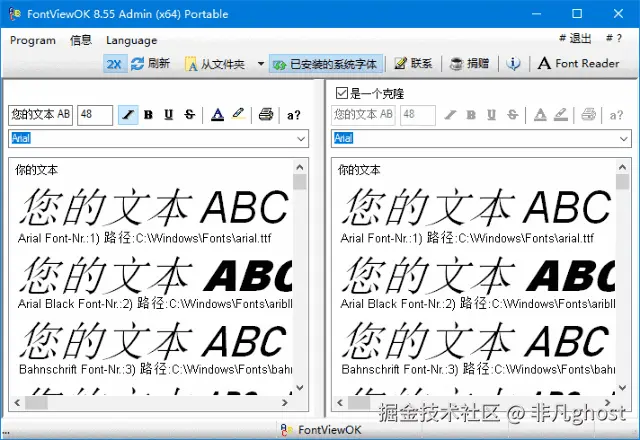Click disabled bold icon in right panel

point(471,115)
